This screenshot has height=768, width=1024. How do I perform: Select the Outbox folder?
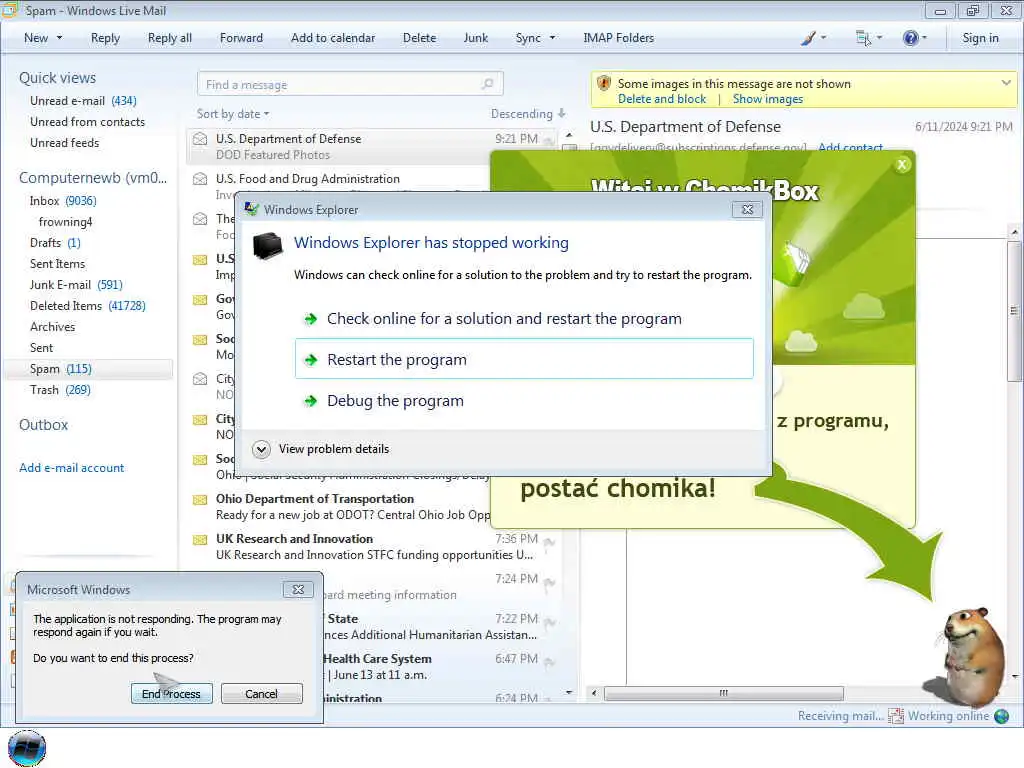pyautogui.click(x=43, y=425)
